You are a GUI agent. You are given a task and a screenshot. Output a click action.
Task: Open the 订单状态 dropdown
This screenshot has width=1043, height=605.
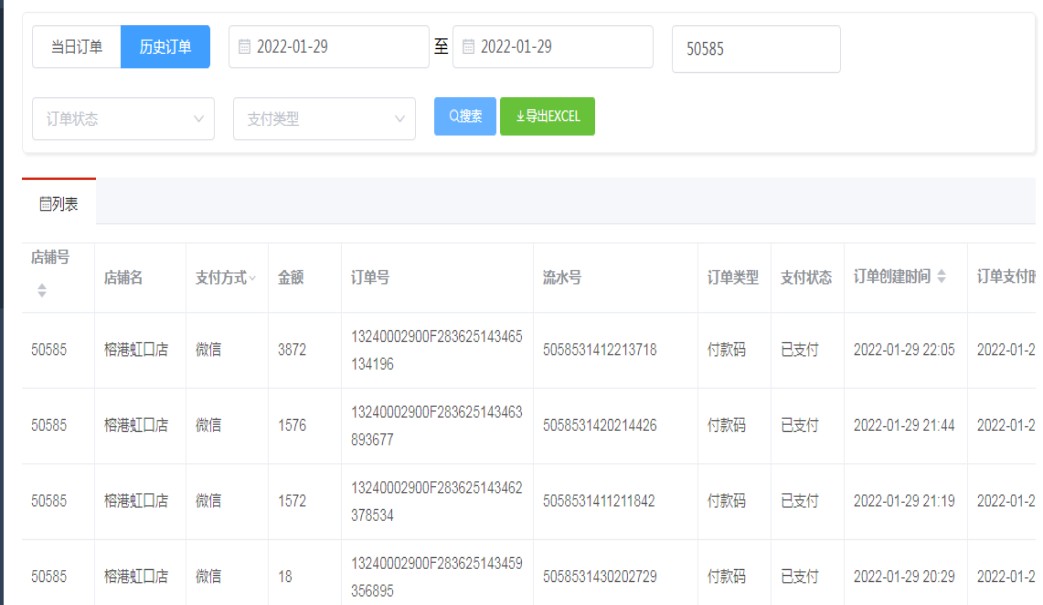click(x=123, y=118)
